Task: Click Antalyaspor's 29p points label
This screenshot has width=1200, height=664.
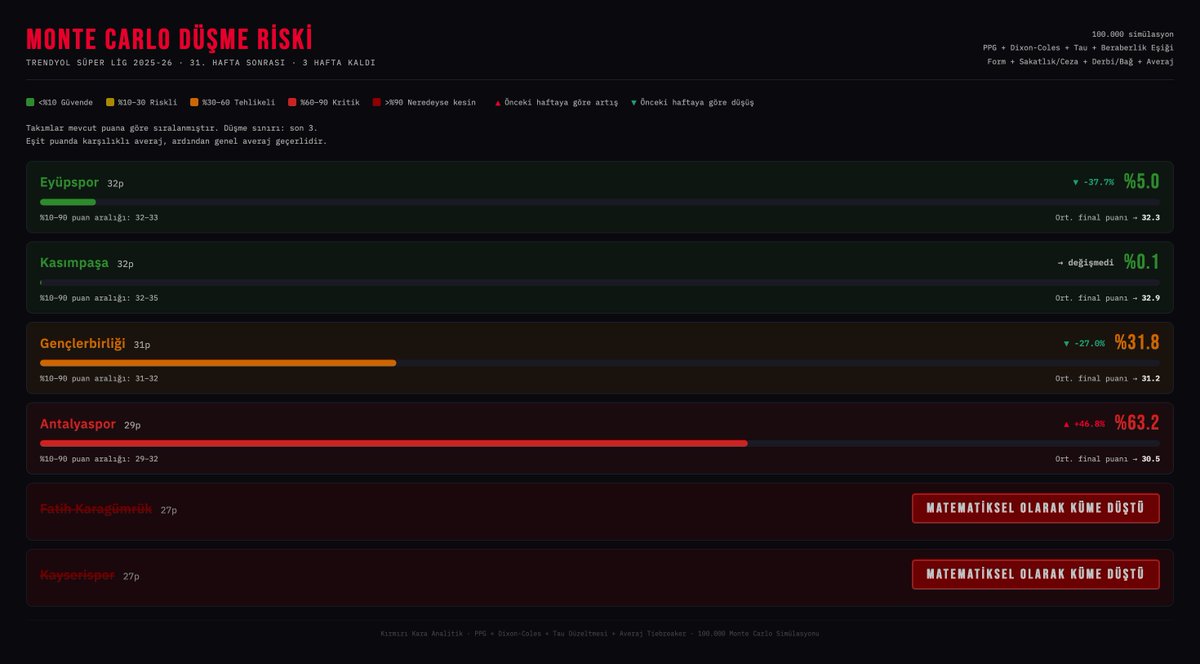Action: click(x=133, y=425)
